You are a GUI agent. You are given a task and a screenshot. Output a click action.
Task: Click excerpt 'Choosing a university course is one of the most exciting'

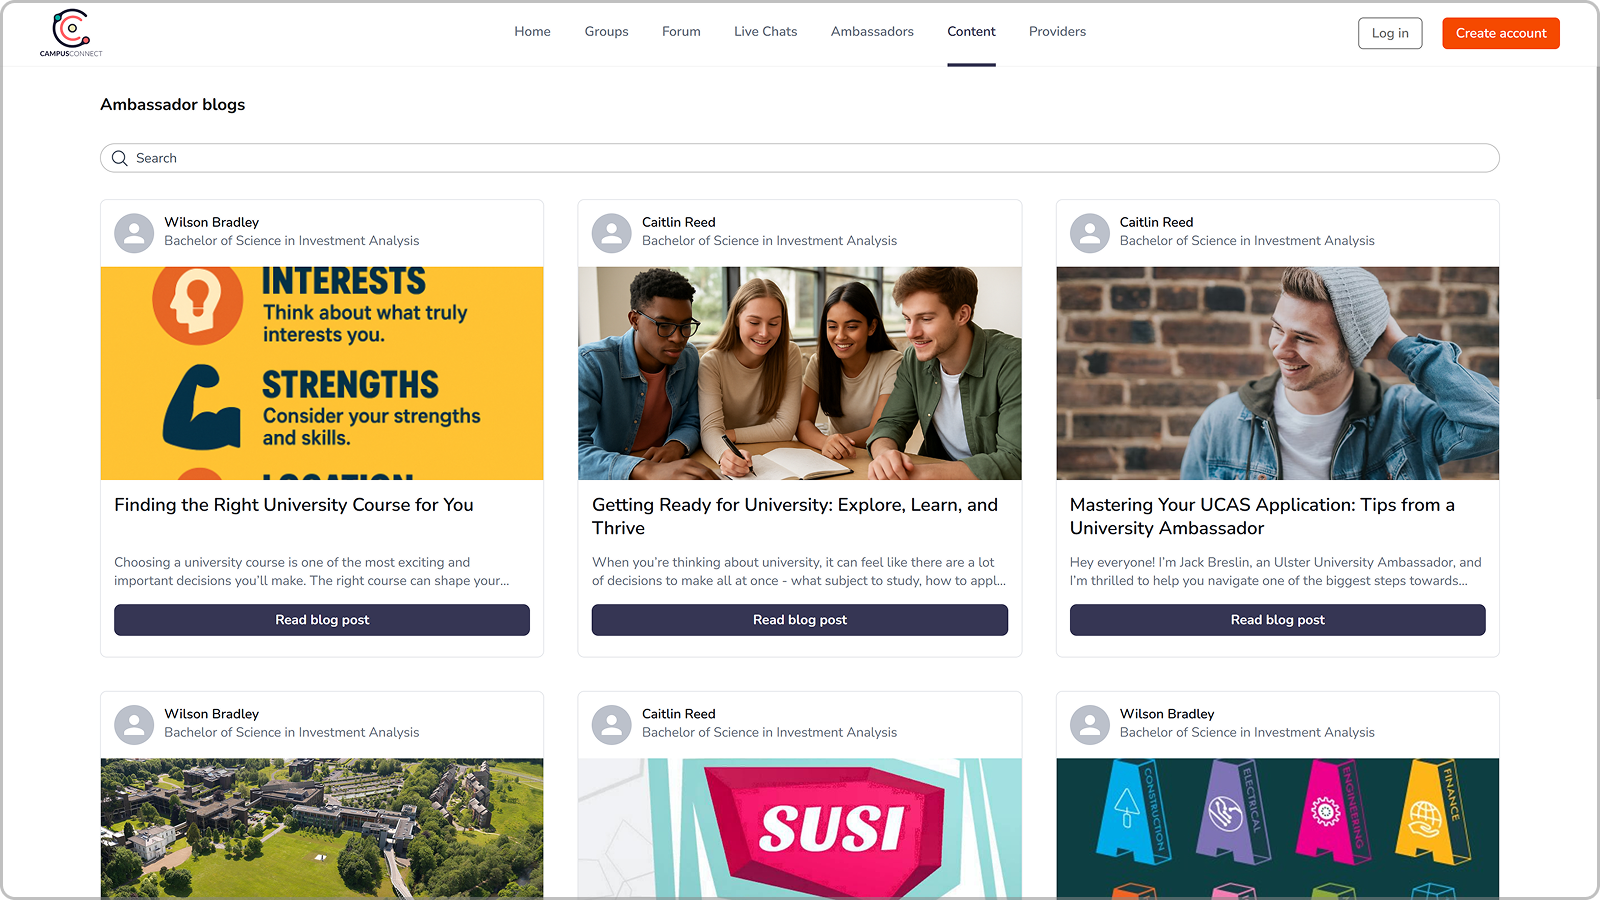[x=312, y=571]
